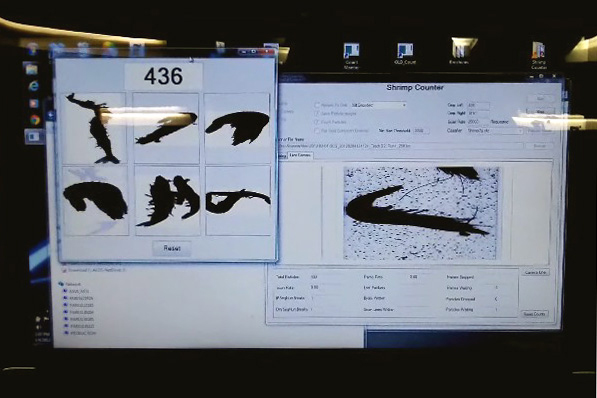Open the Windows Start orb

click(x=33, y=48)
